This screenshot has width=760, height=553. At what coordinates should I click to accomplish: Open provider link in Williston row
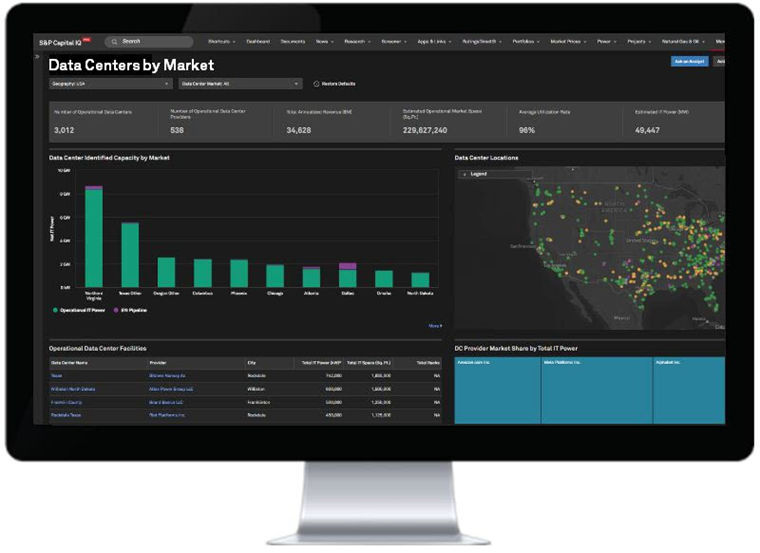171,389
